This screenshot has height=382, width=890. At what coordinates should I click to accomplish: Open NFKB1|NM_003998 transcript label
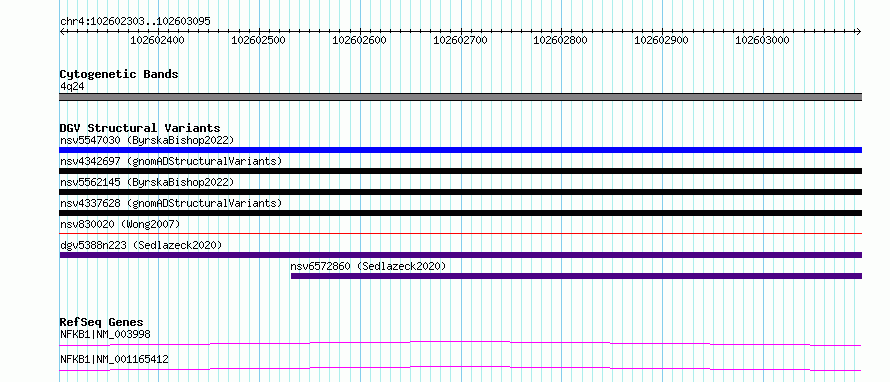[x=105, y=334]
